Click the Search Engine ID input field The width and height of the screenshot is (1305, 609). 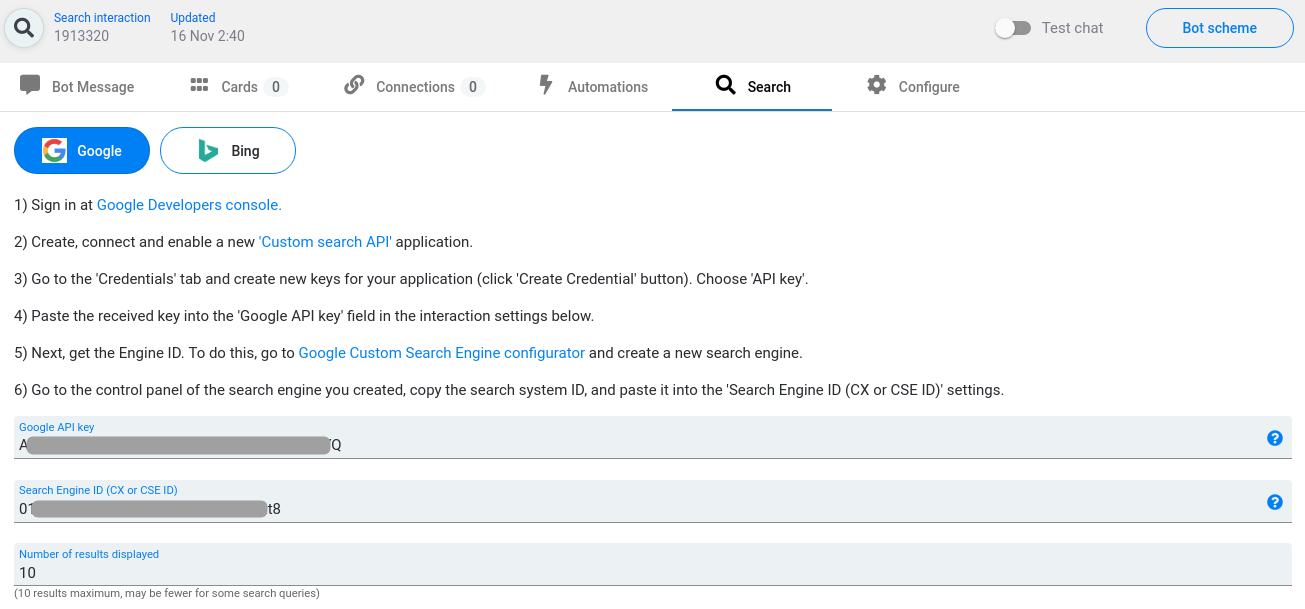[653, 501]
